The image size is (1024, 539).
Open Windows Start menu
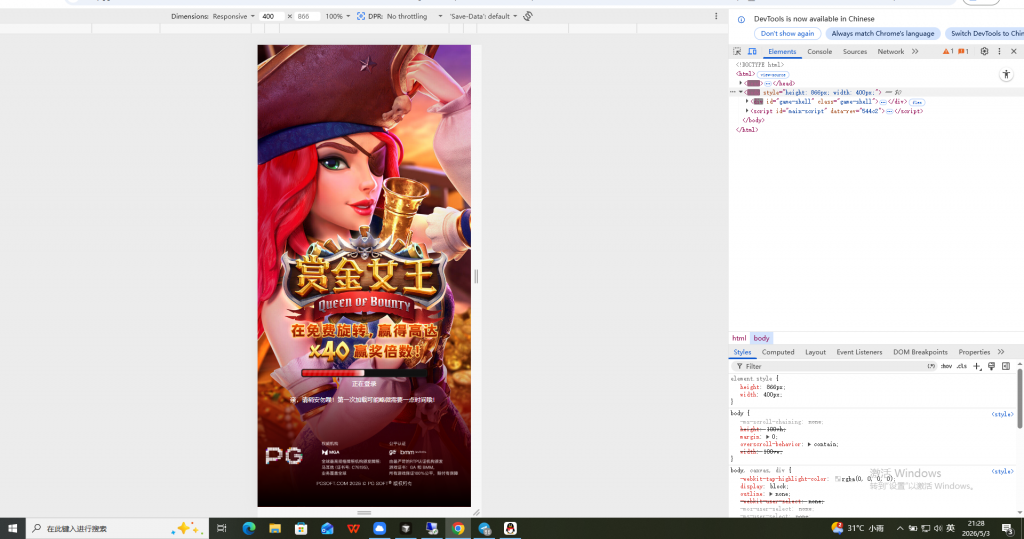tap(12, 529)
